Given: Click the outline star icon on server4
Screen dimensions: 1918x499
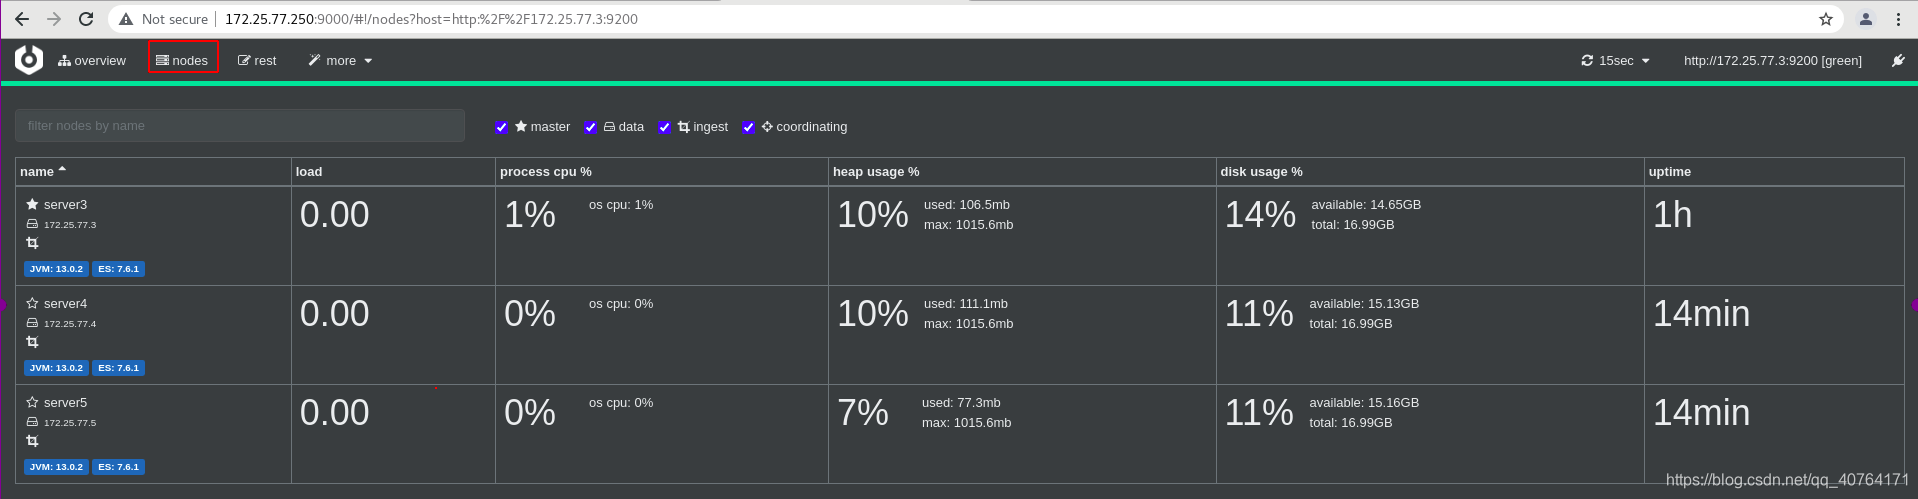Looking at the screenshot, I should point(32,303).
